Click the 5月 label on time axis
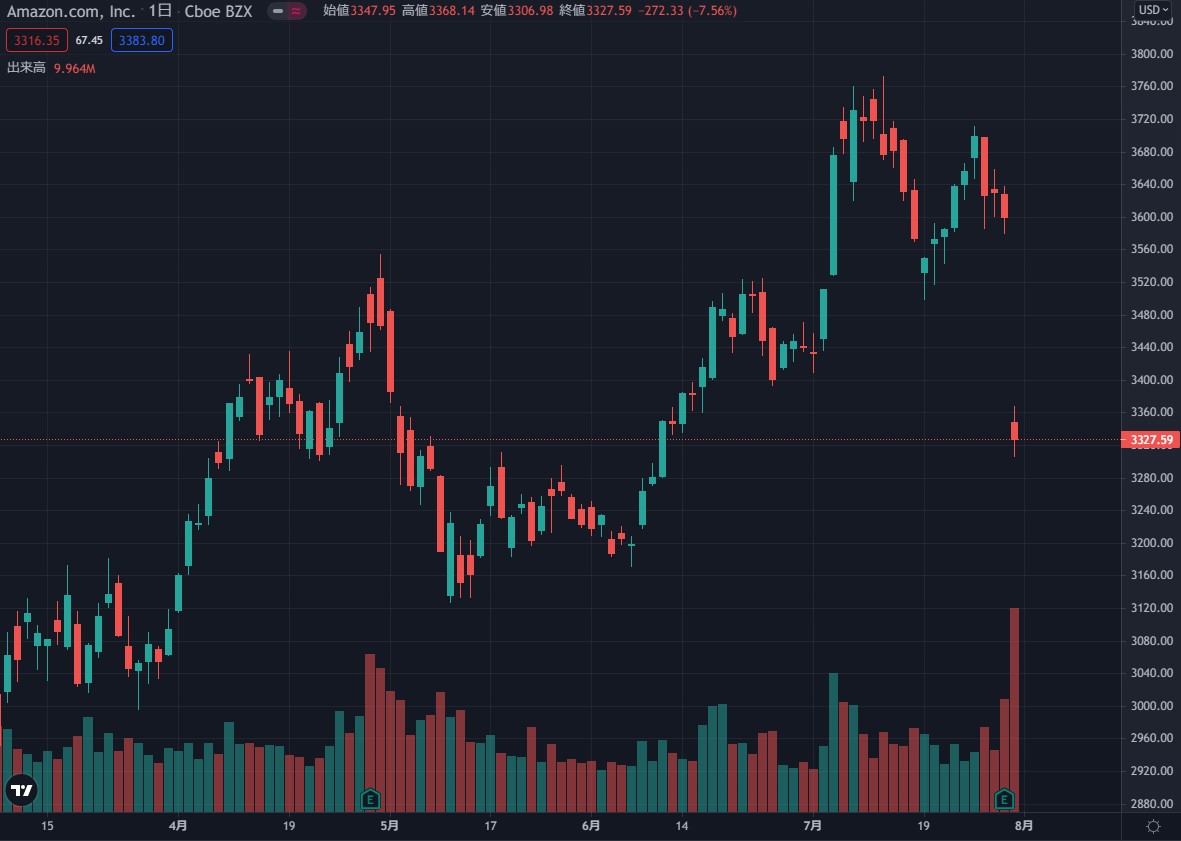The width and height of the screenshot is (1181, 841). [x=389, y=826]
